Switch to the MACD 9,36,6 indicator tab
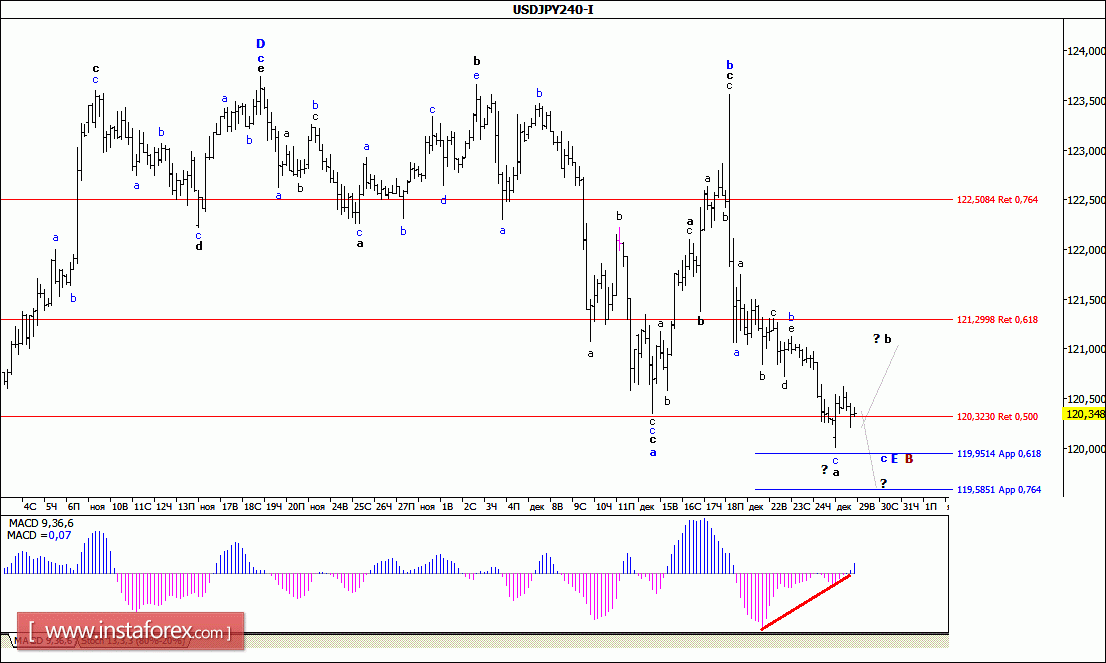The height and width of the screenshot is (663, 1106). (x=42, y=641)
